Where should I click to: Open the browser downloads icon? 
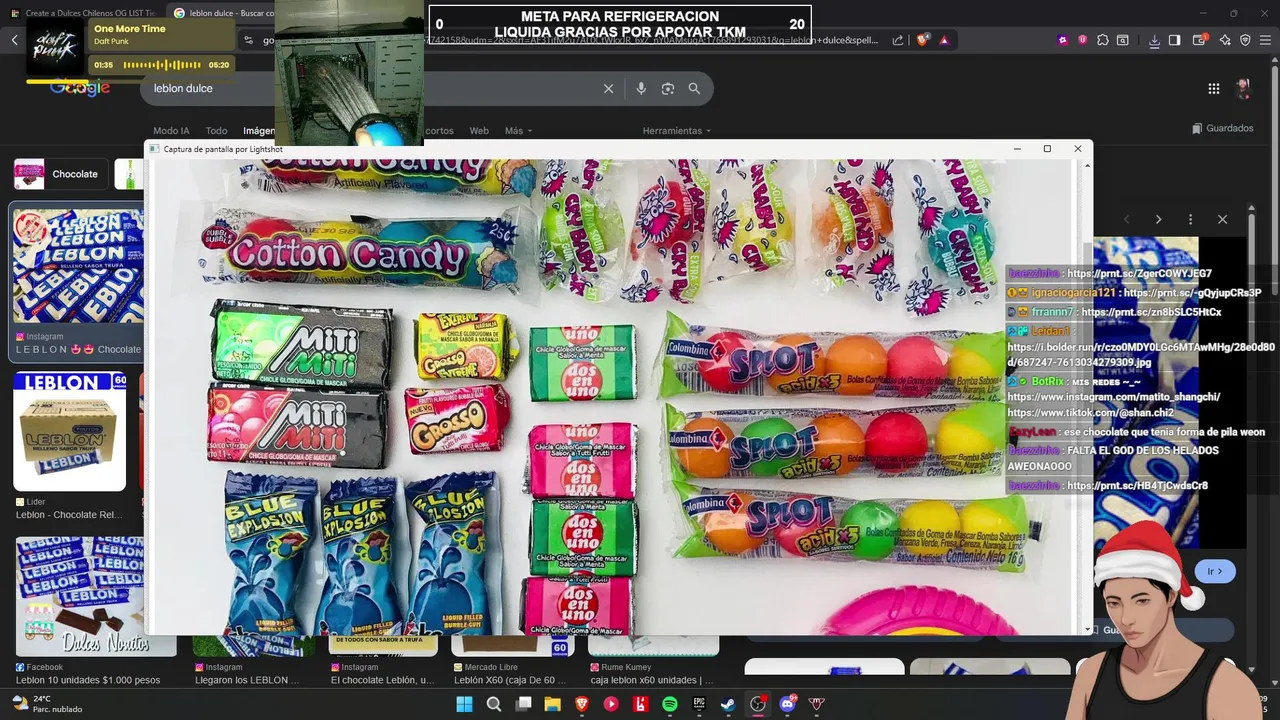point(1154,40)
